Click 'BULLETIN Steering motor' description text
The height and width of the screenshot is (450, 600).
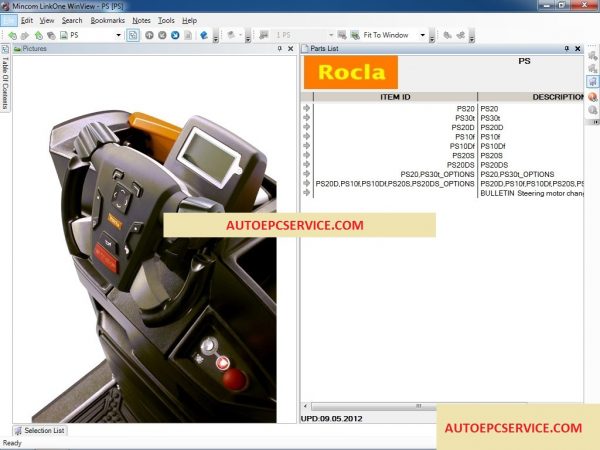(x=532, y=193)
